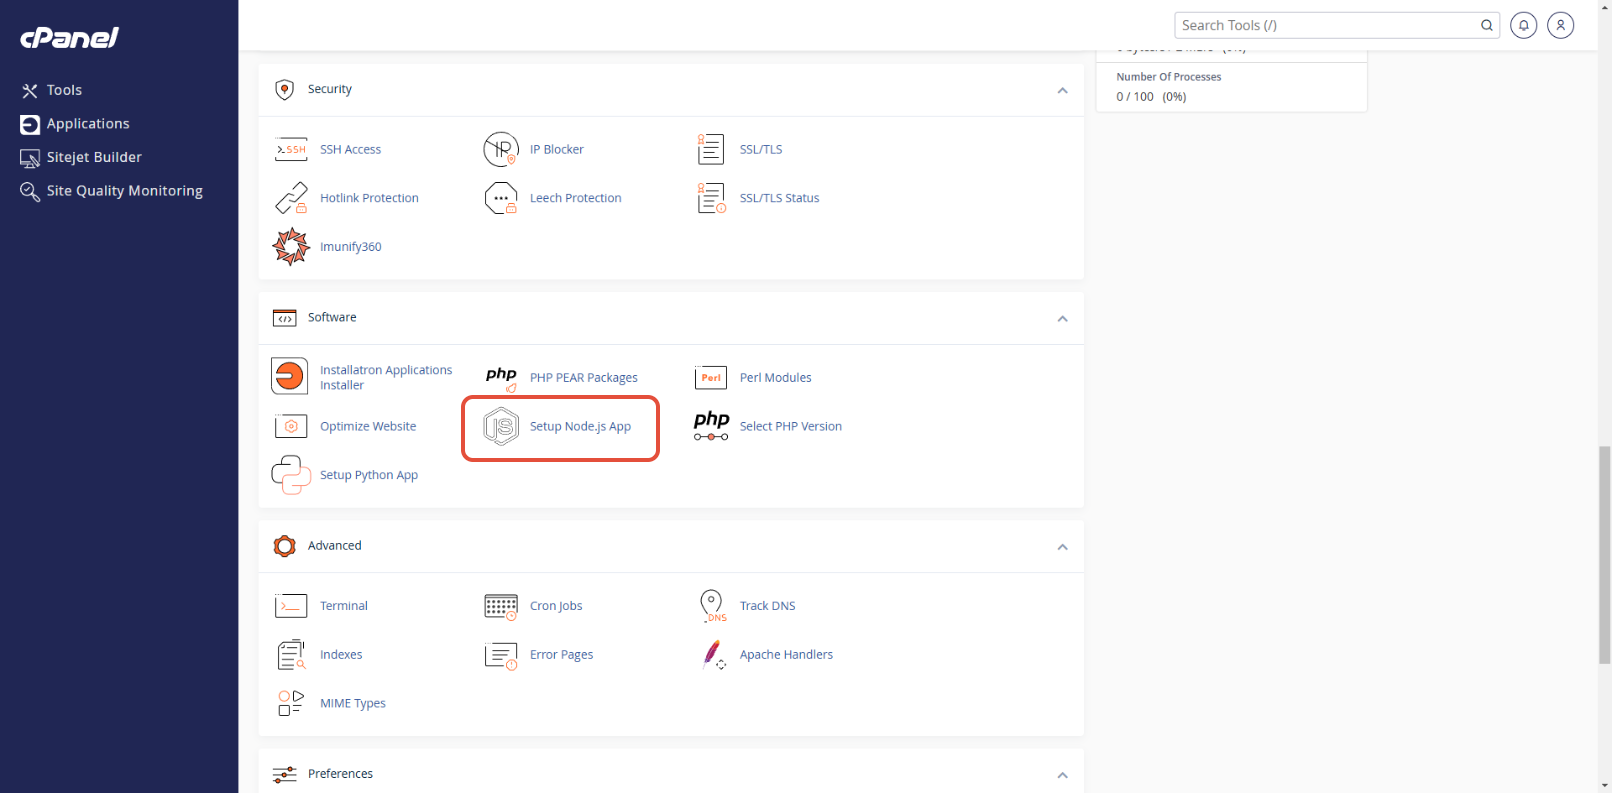Image resolution: width=1612 pixels, height=793 pixels.
Task: Click the Indexes icon
Action: [x=291, y=655]
